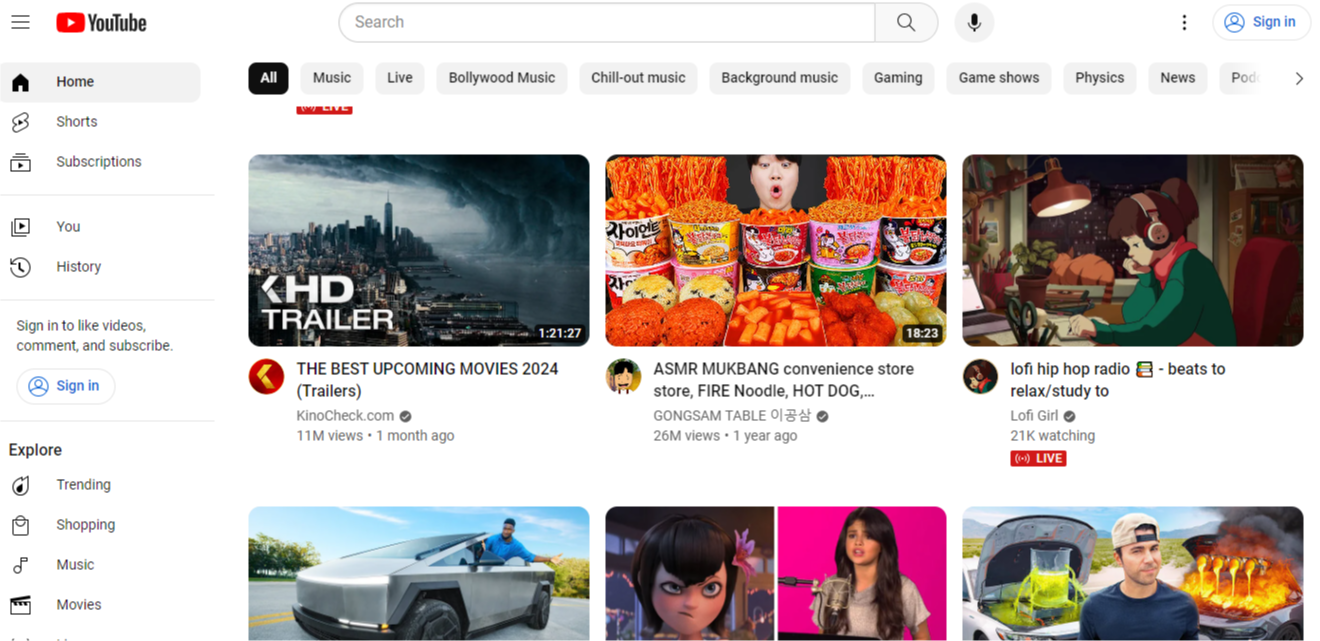Open the History clock icon
1320x641 pixels.
tap(21, 267)
